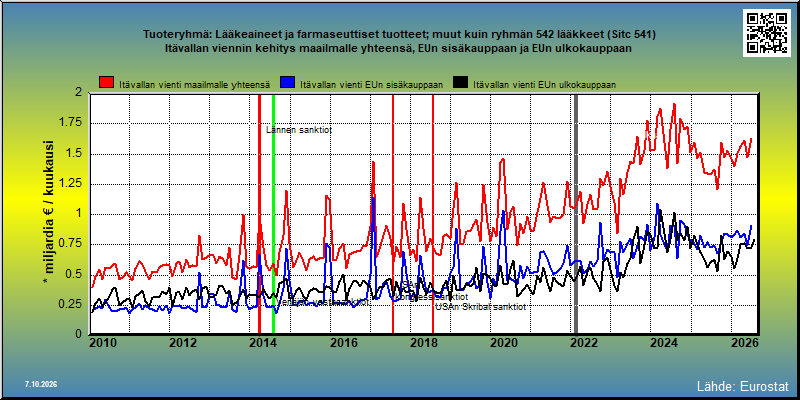The width and height of the screenshot is (800, 400).
Task: Click the y-axis value '1.75'
Action: point(72,123)
